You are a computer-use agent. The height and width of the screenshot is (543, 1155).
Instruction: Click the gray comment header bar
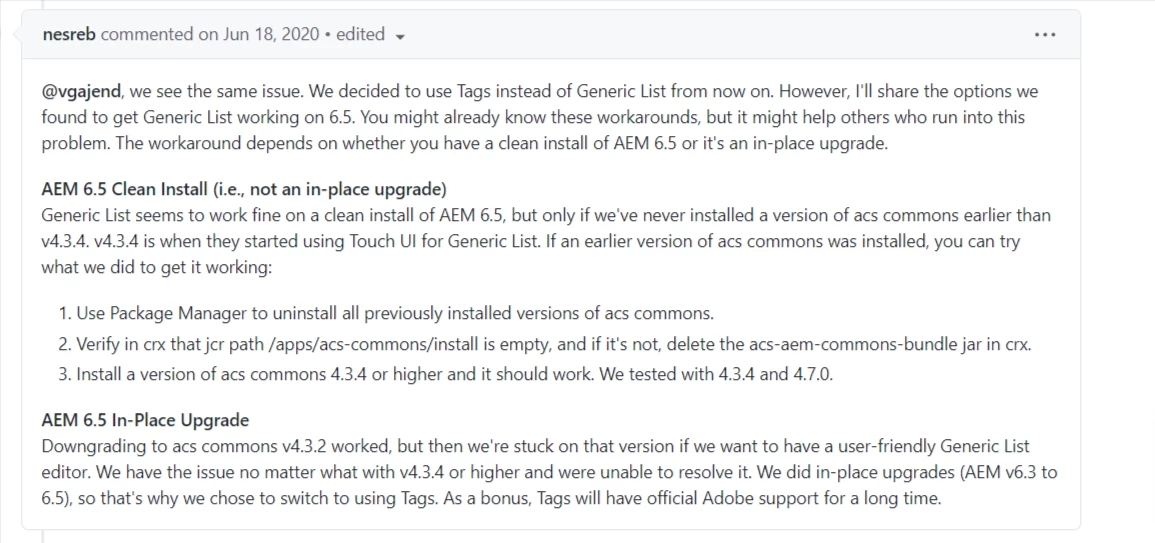tap(551, 35)
